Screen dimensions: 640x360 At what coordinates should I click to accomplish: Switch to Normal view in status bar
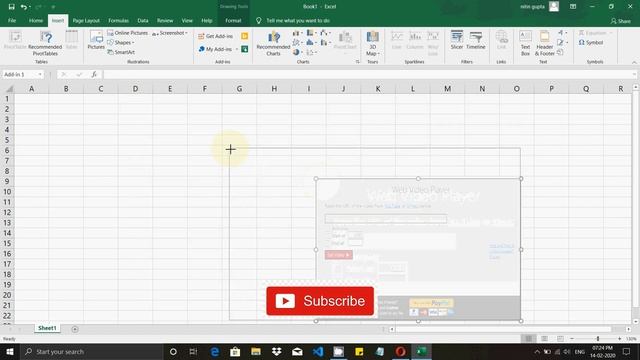click(529, 339)
